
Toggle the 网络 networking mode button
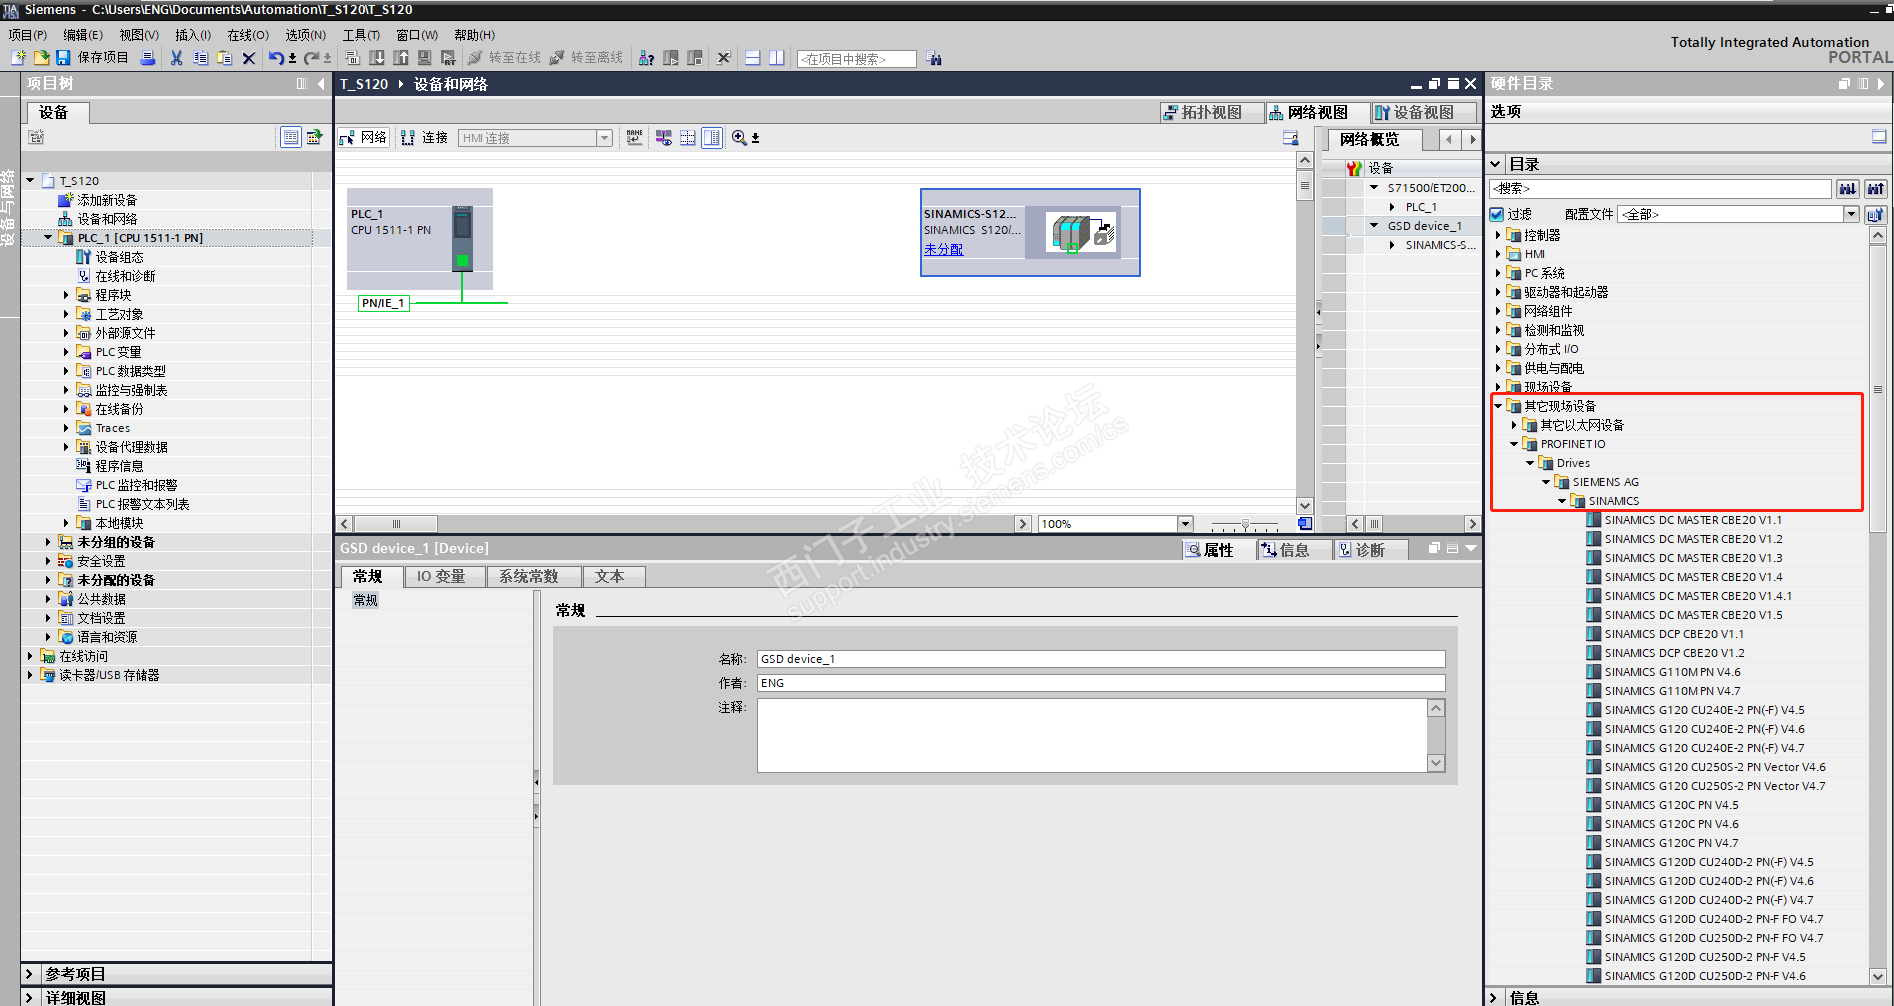(x=364, y=138)
